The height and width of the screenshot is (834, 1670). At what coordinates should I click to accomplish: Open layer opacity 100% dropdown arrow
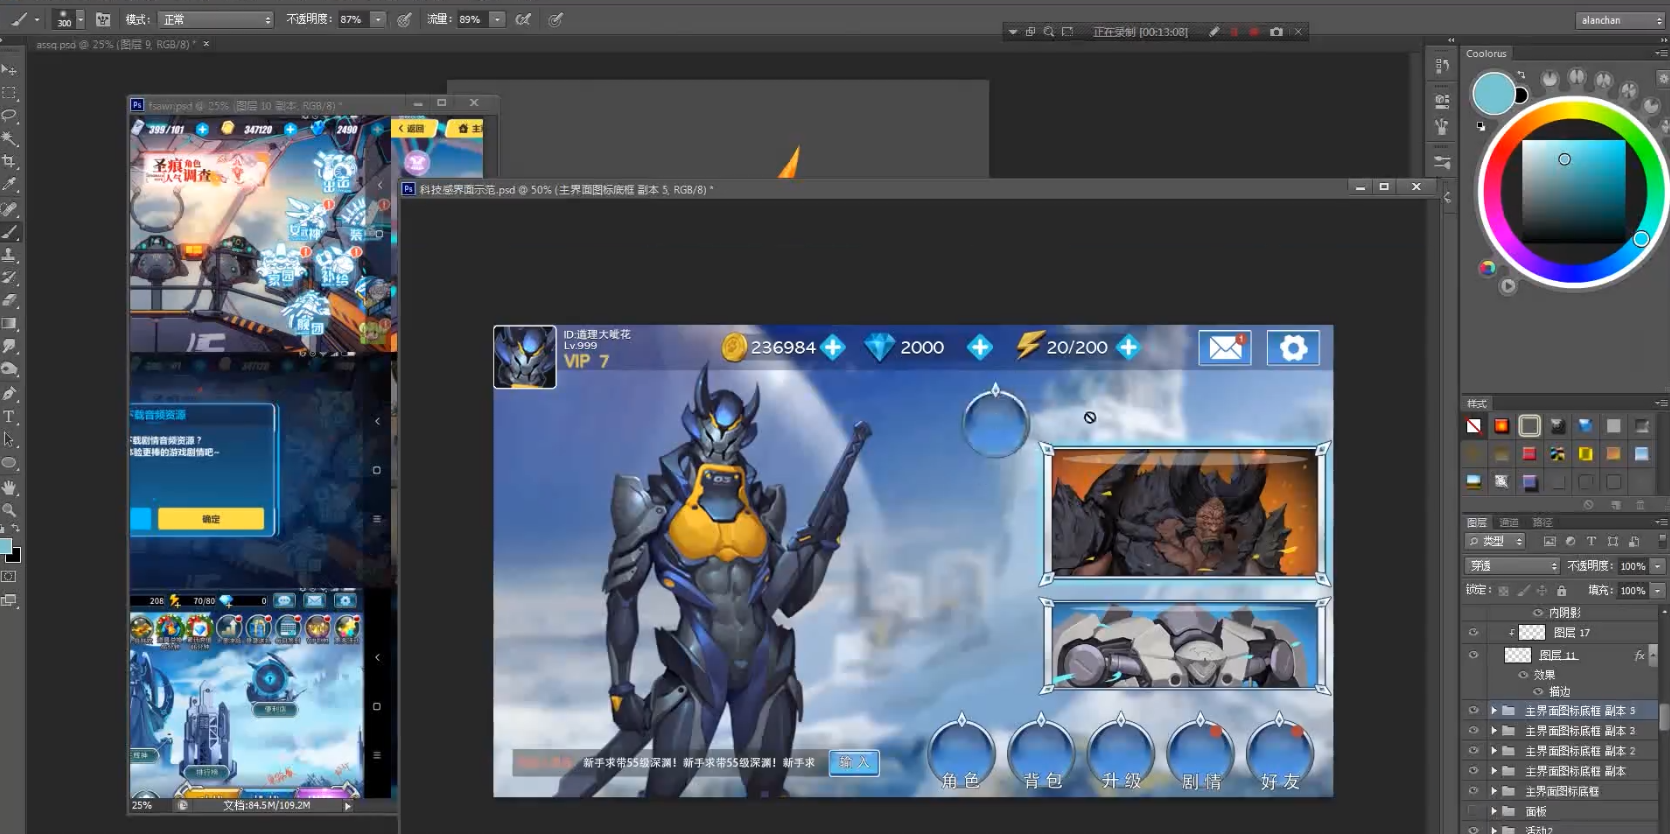click(1657, 566)
